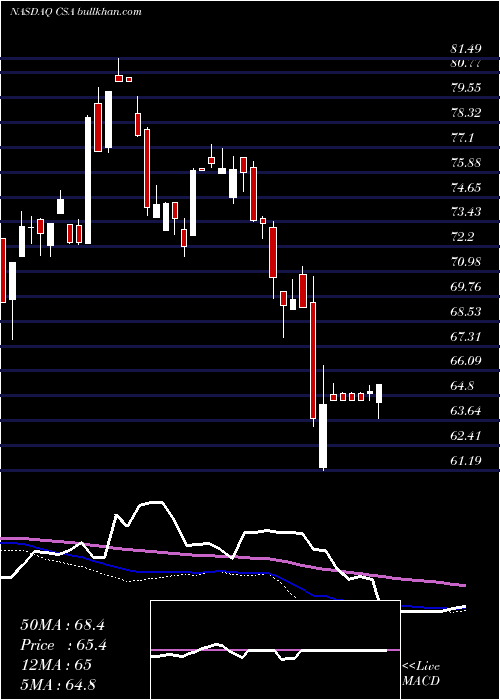This screenshot has height=700, width=500.
Task: Click the 70.98 price axis label
Action: 466,262
